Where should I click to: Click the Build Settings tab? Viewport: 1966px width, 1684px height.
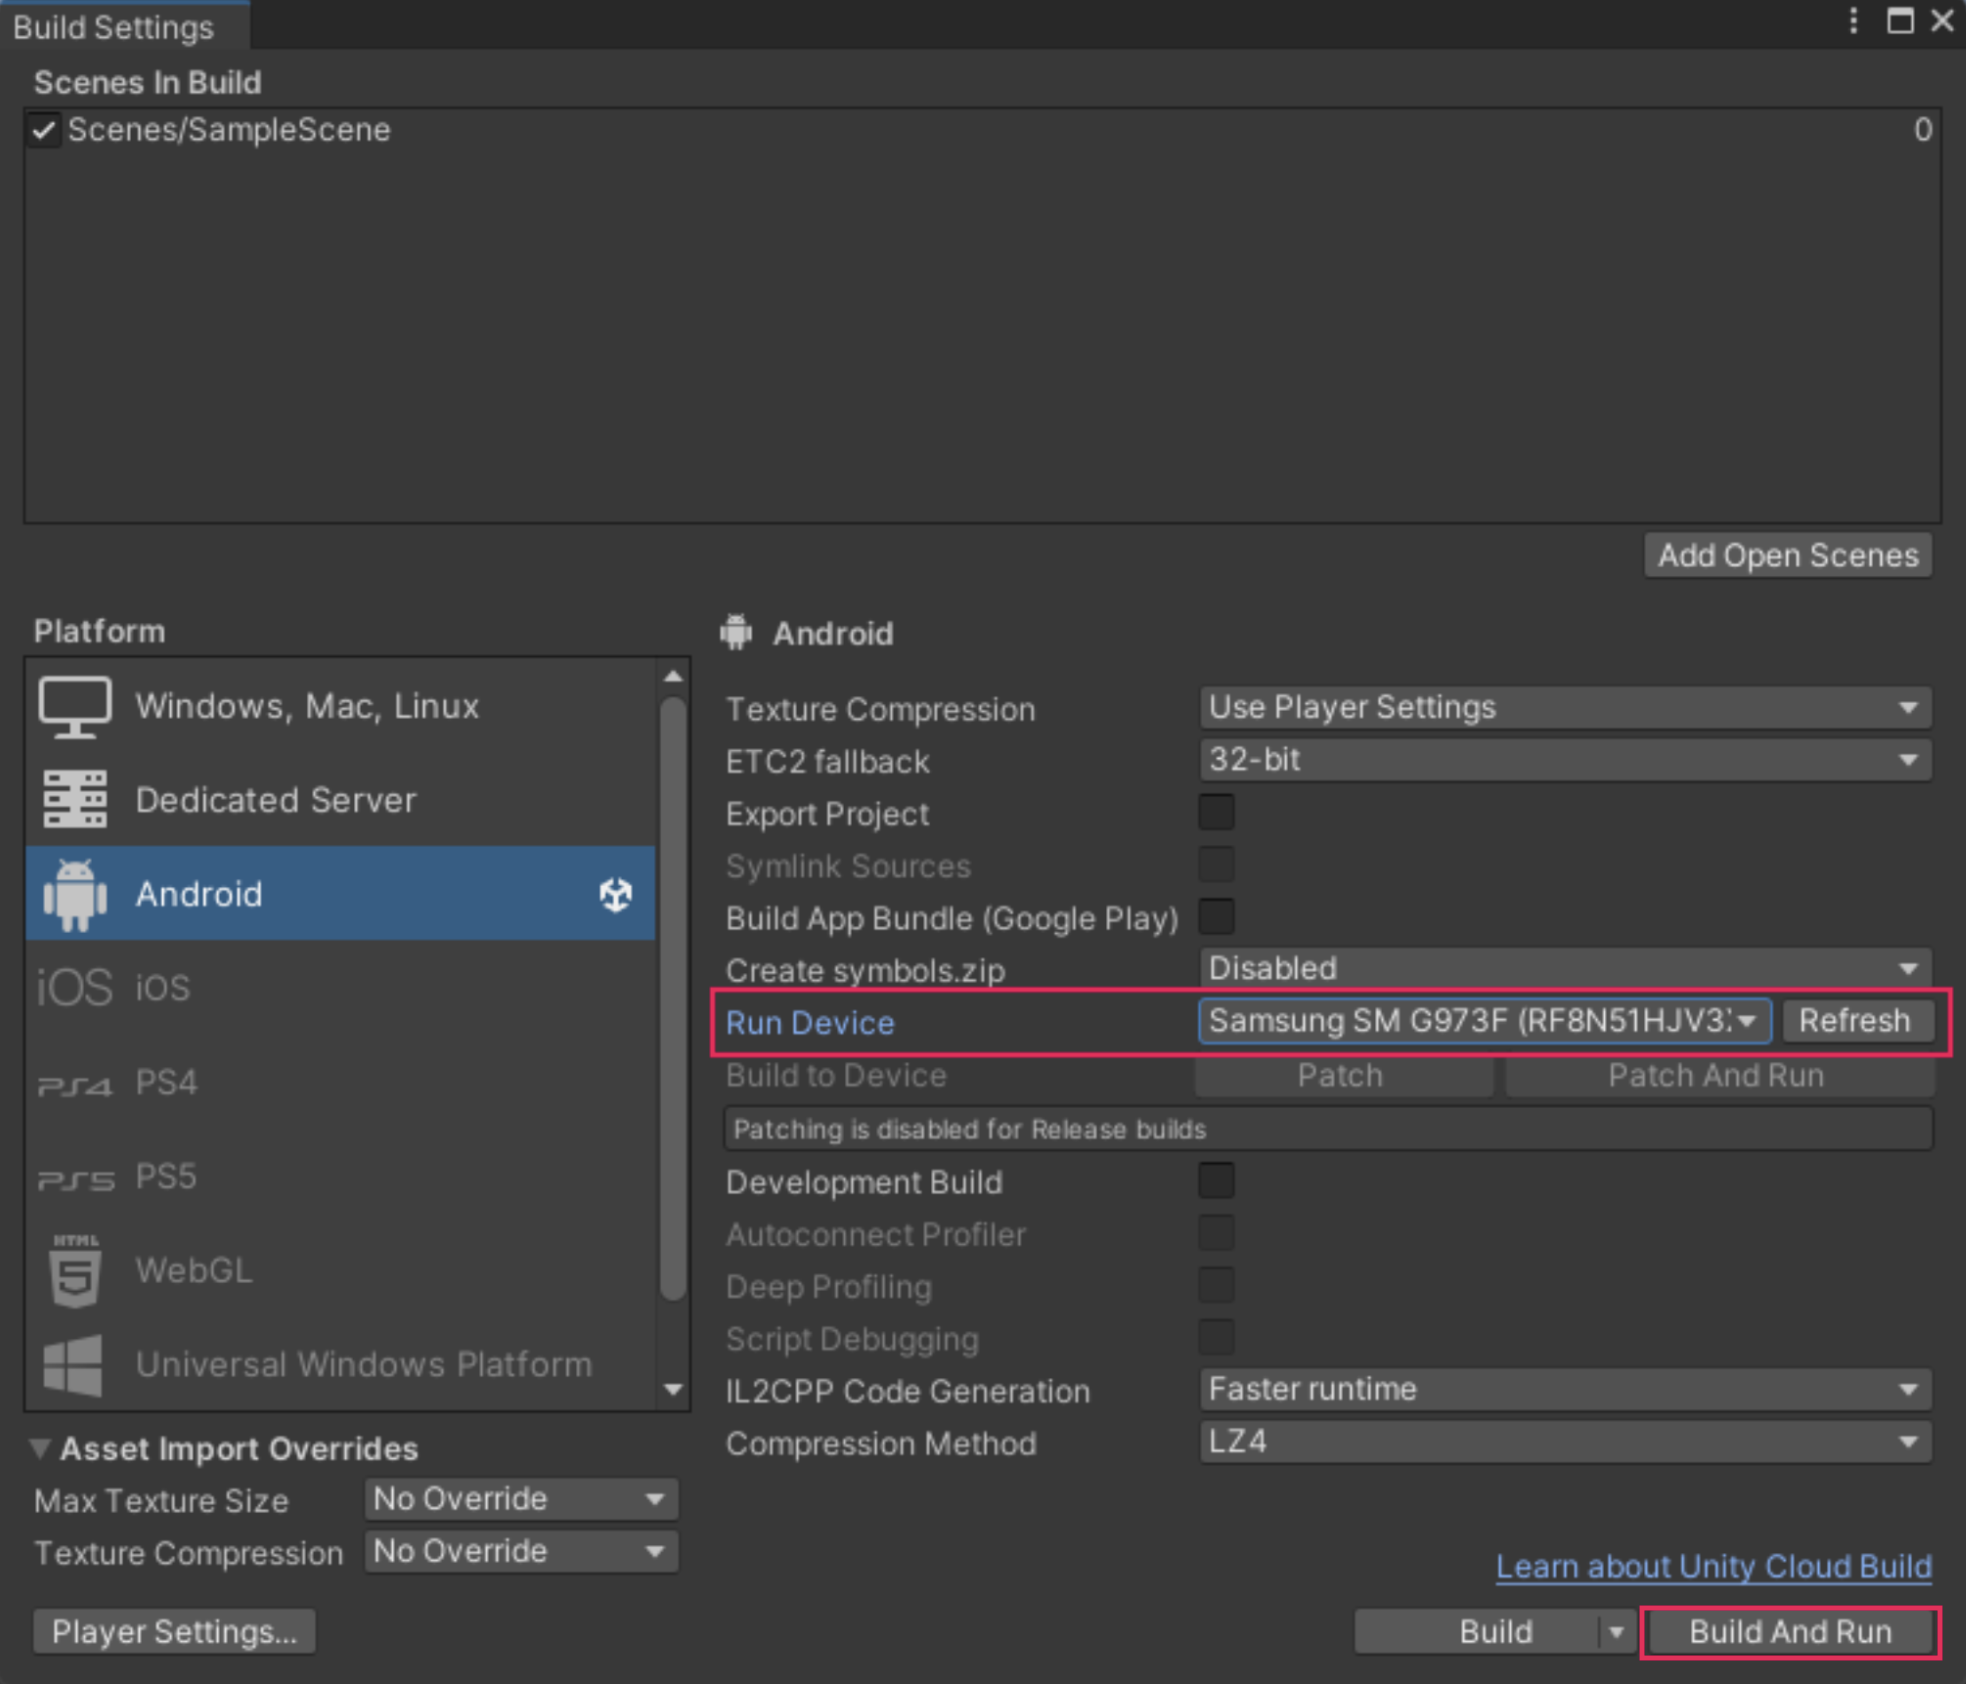click(x=115, y=27)
